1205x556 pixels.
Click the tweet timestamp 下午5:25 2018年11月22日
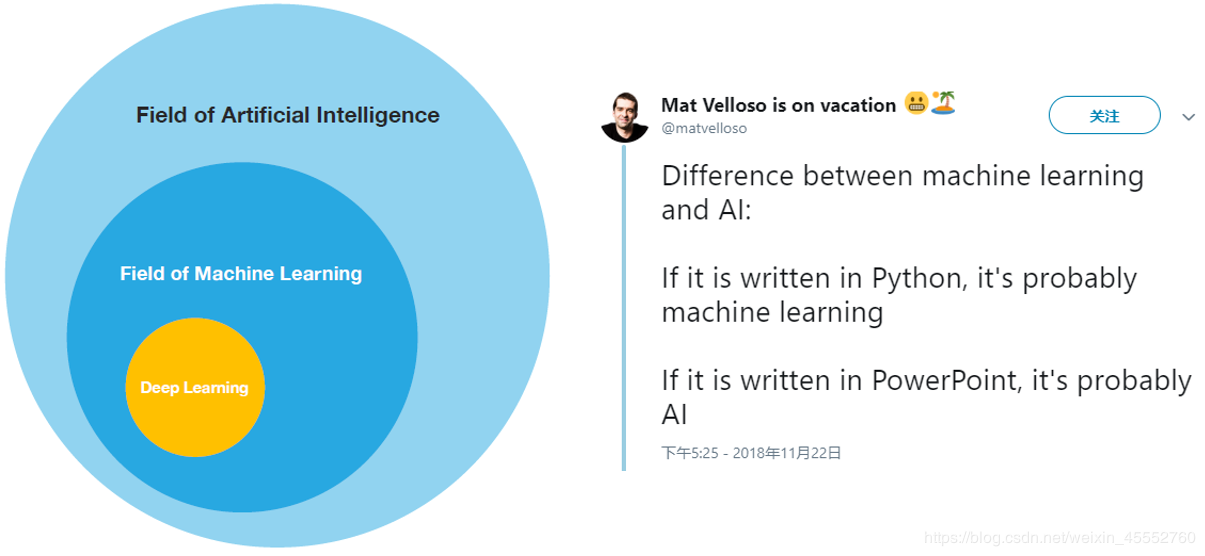(751, 453)
